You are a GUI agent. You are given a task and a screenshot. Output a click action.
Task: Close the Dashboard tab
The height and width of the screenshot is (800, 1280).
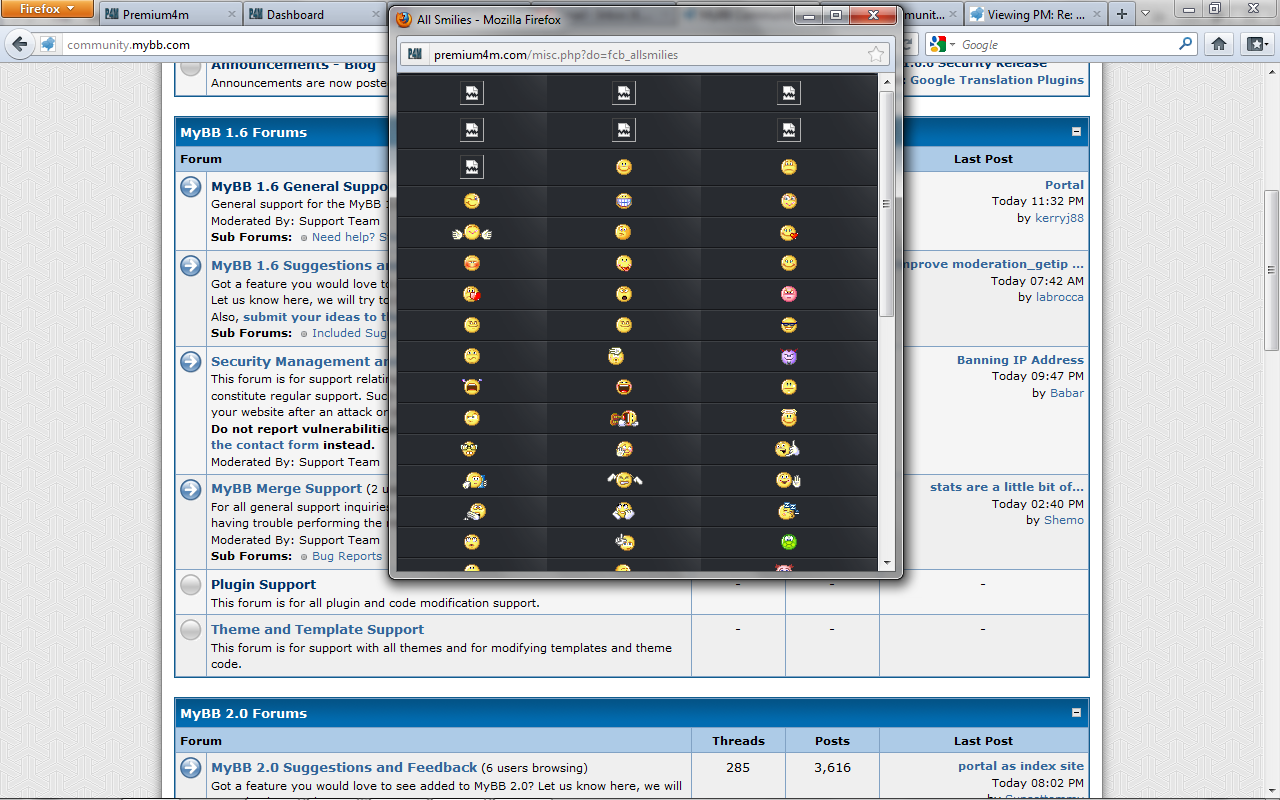[375, 14]
